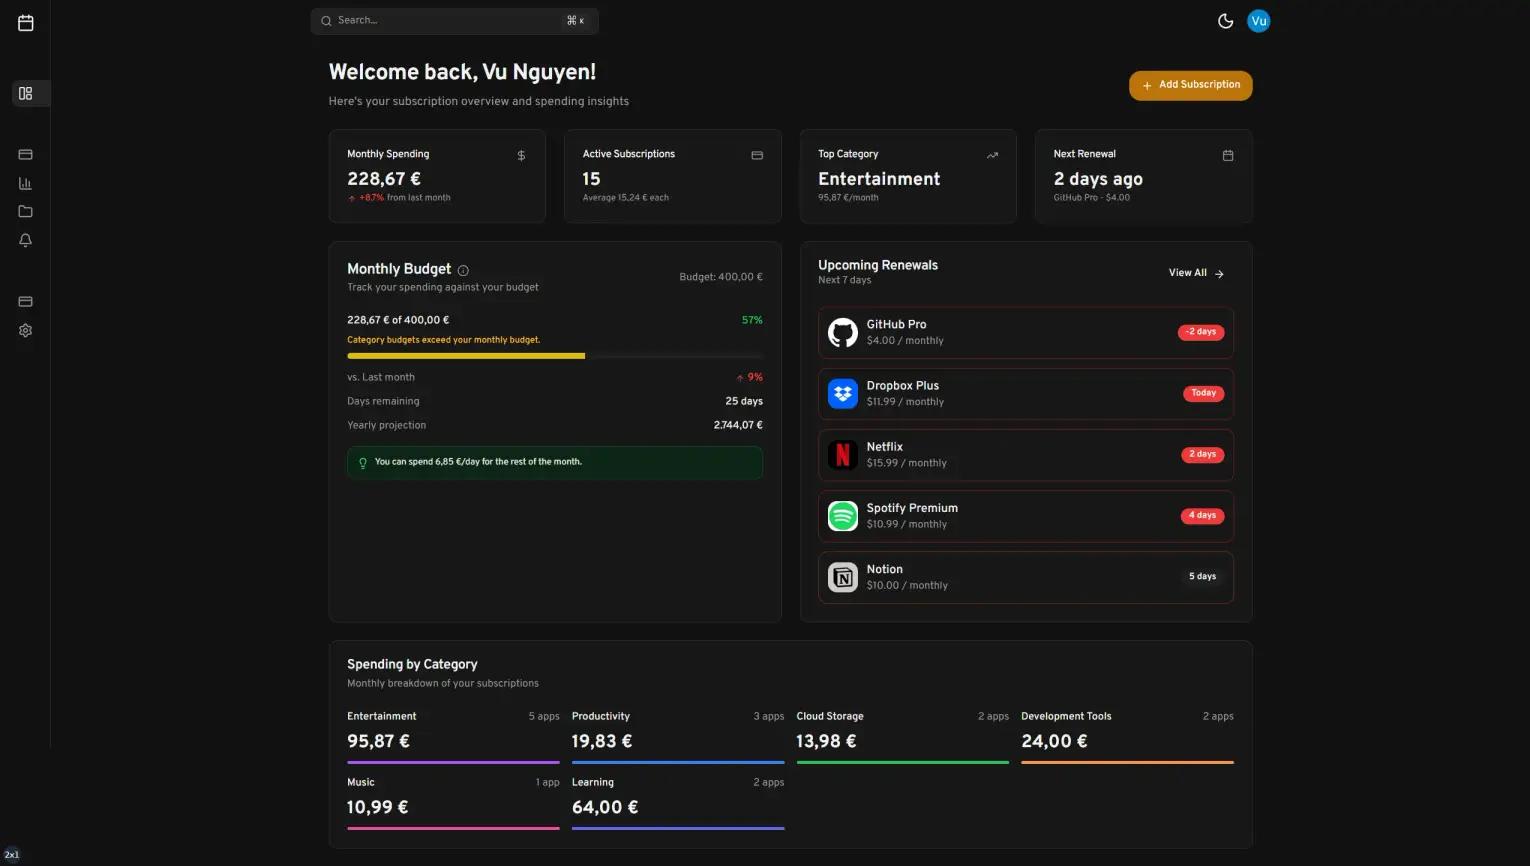Viewport: 1530px width, 866px height.
Task: Select the Dashboard icon in sidebar
Action: click(25, 93)
